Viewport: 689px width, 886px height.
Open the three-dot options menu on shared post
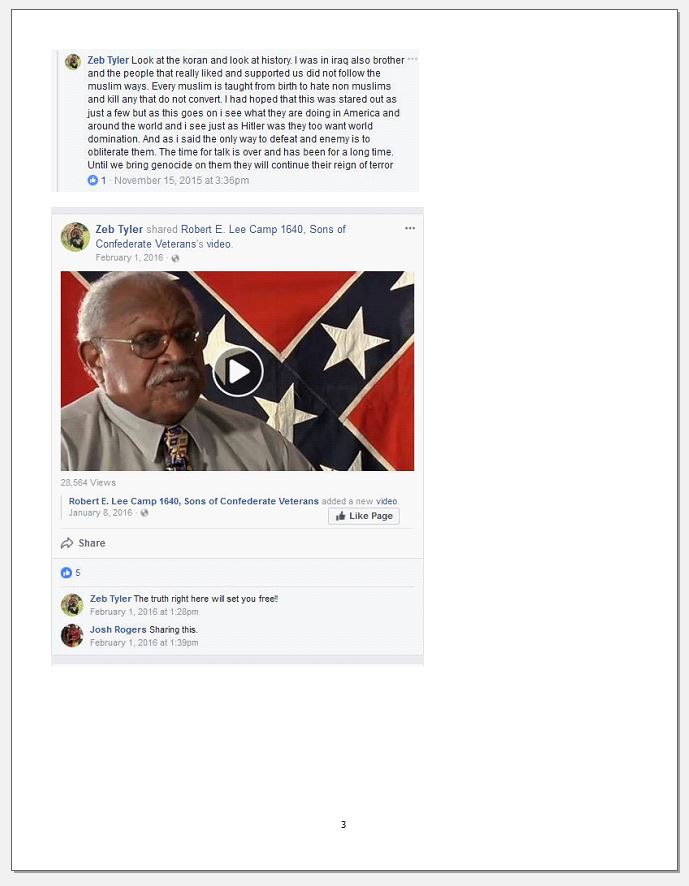410,228
